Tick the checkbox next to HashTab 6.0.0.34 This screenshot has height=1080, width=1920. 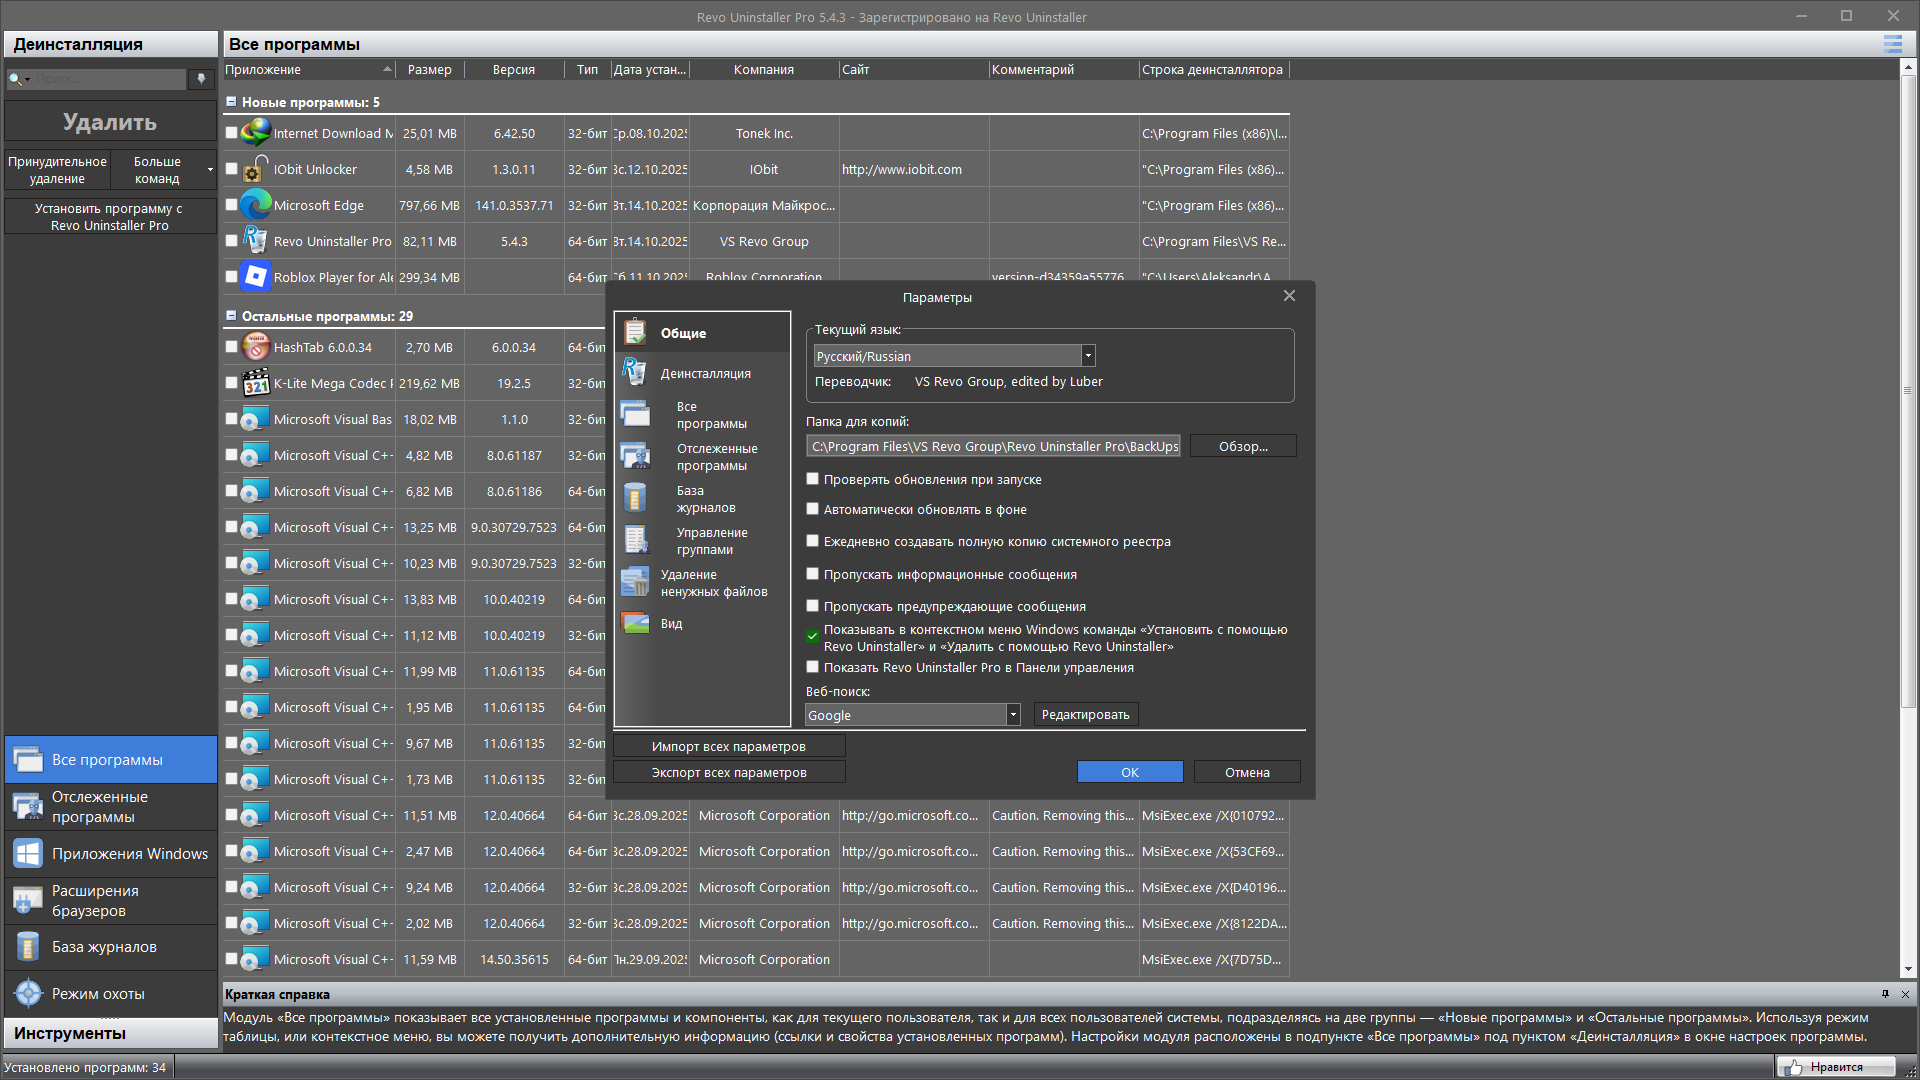click(x=232, y=347)
